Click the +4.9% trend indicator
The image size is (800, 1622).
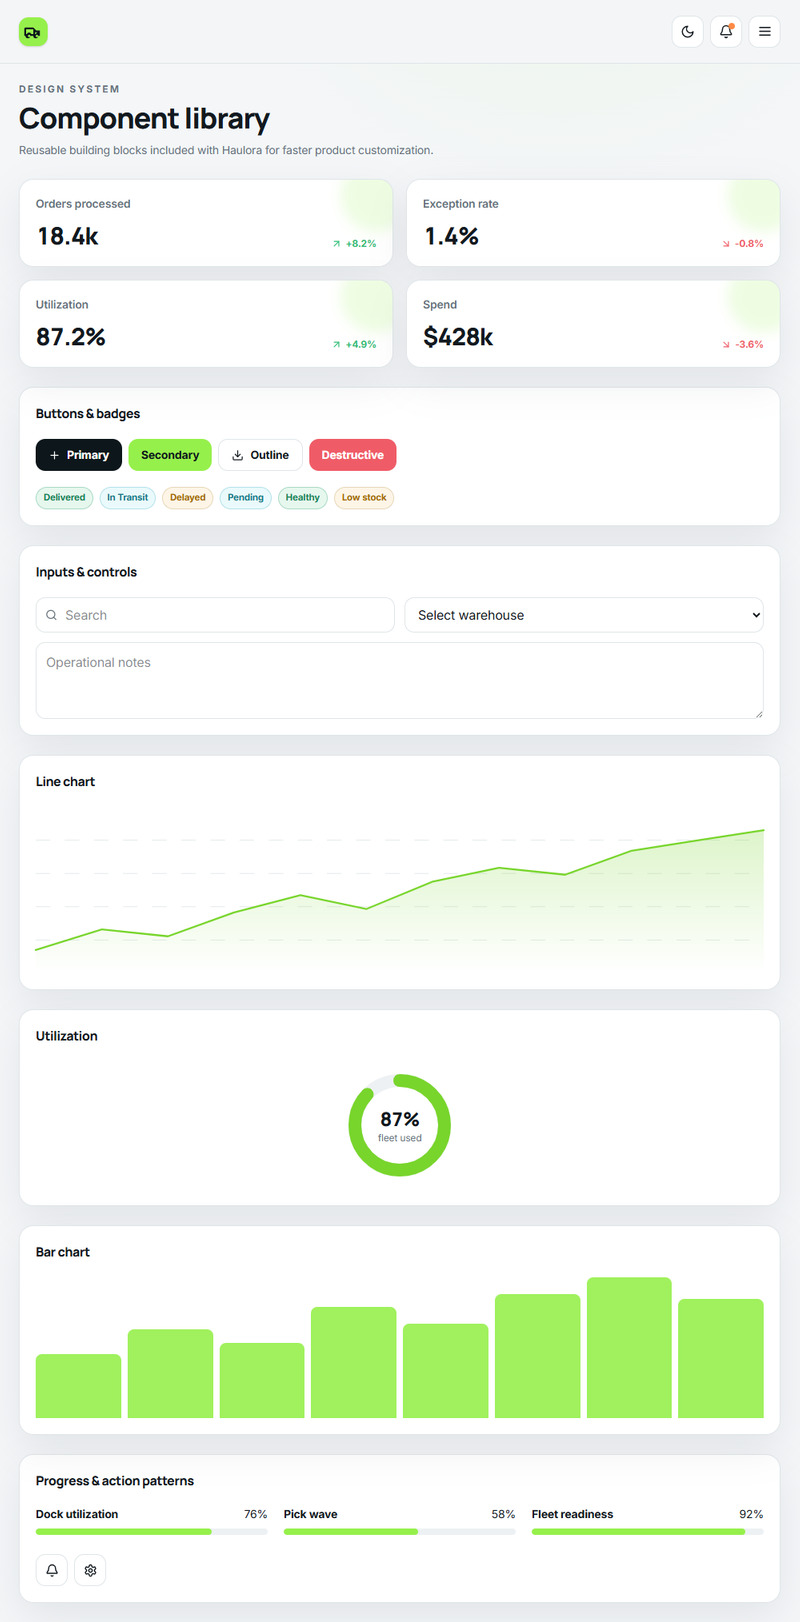(x=354, y=344)
